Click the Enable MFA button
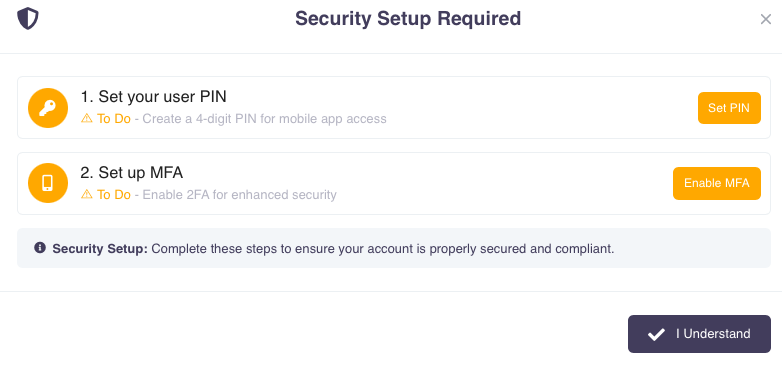The image size is (782, 367). [x=717, y=183]
